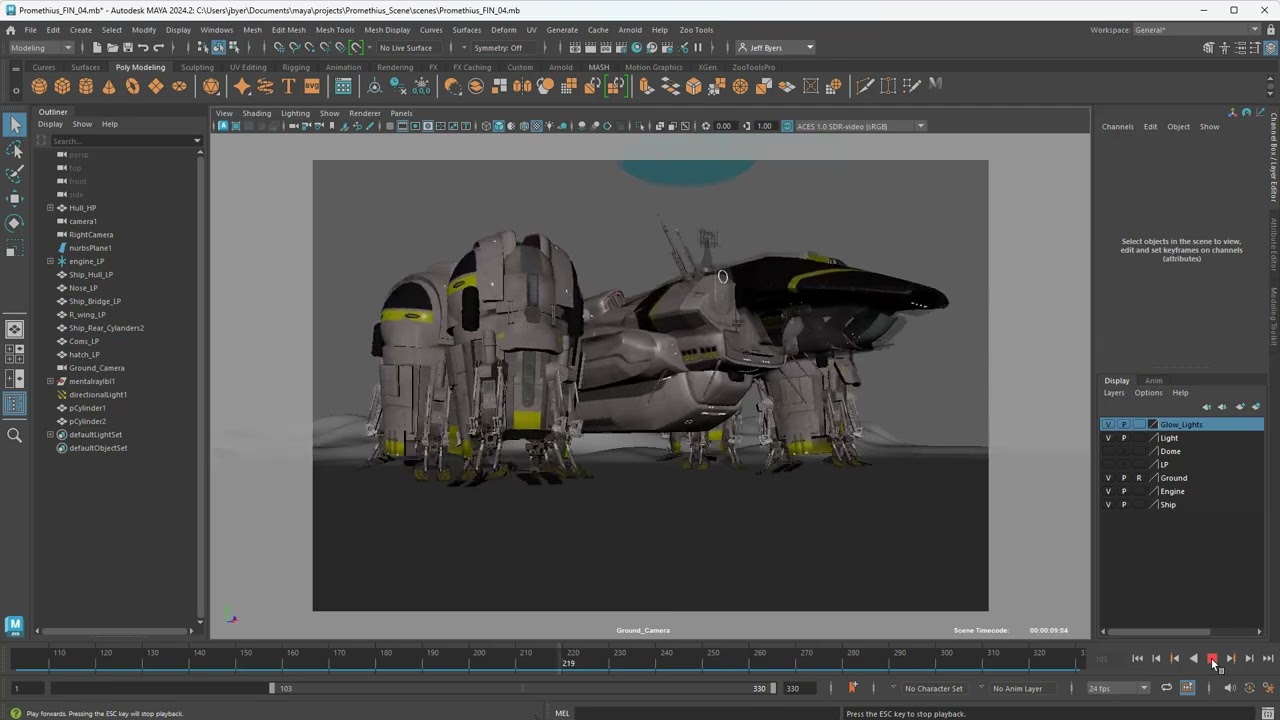Expand the Hull_HP node in Outliner
The width and height of the screenshot is (1280, 720).
pyautogui.click(x=50, y=208)
